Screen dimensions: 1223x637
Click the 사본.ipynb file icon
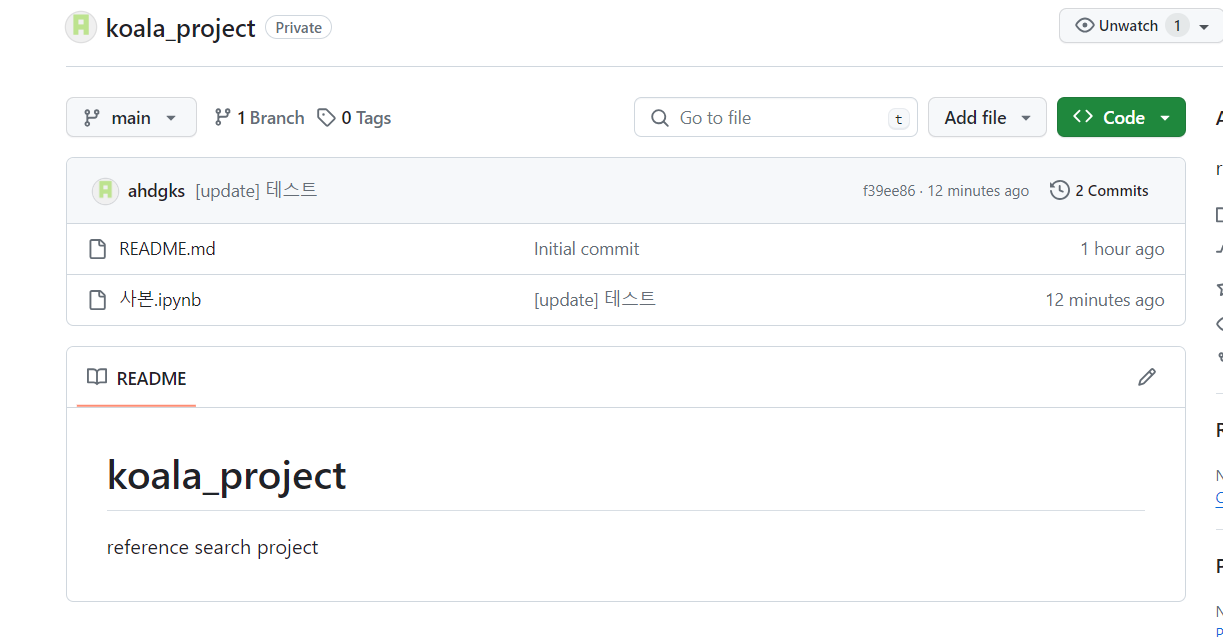[97, 300]
